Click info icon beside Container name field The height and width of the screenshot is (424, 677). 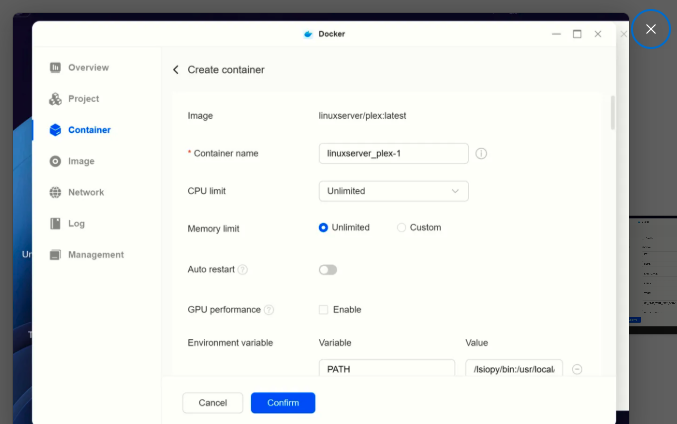point(481,153)
